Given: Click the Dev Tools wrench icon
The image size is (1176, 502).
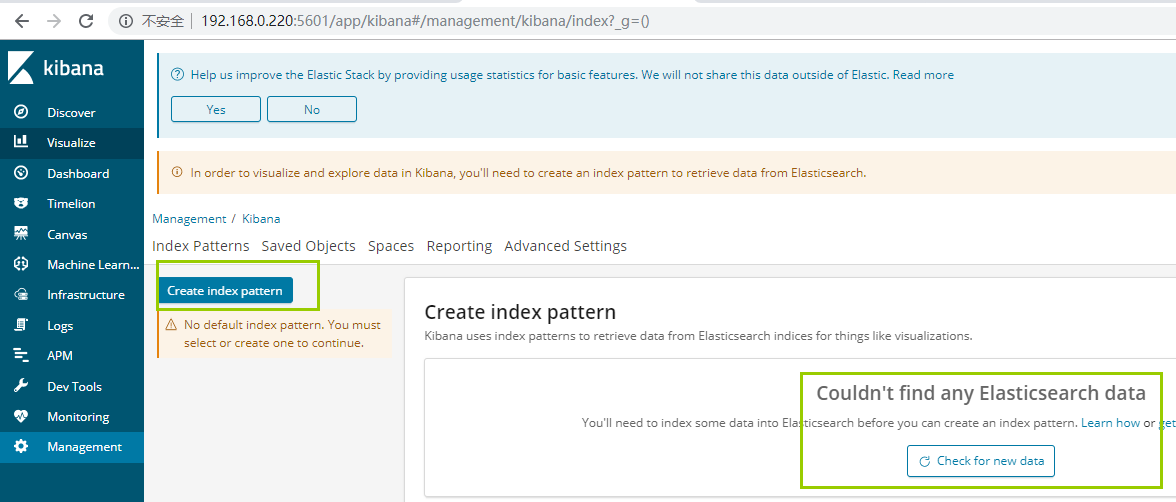Looking at the screenshot, I should click(21, 386).
